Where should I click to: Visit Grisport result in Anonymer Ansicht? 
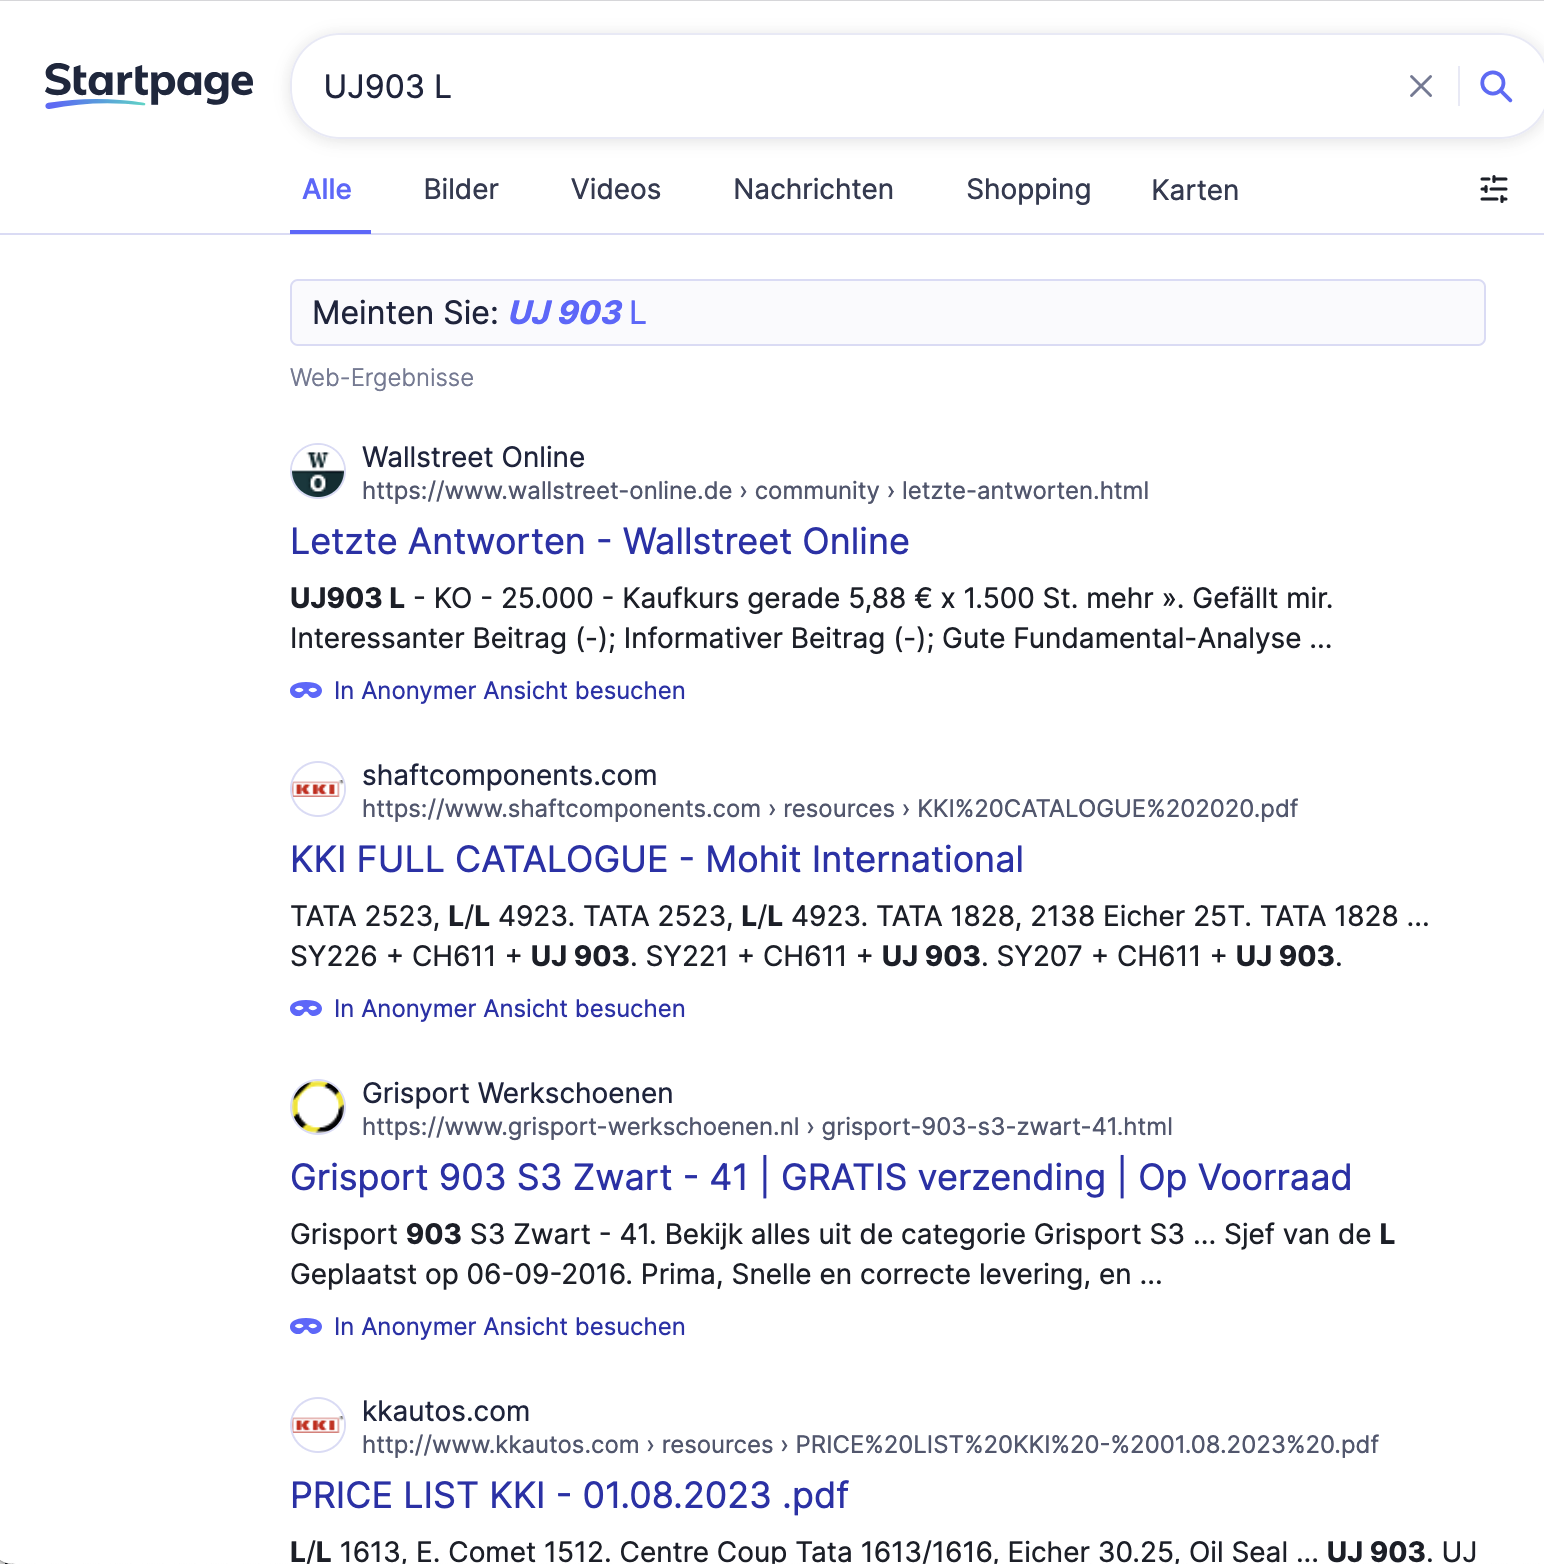509,1327
